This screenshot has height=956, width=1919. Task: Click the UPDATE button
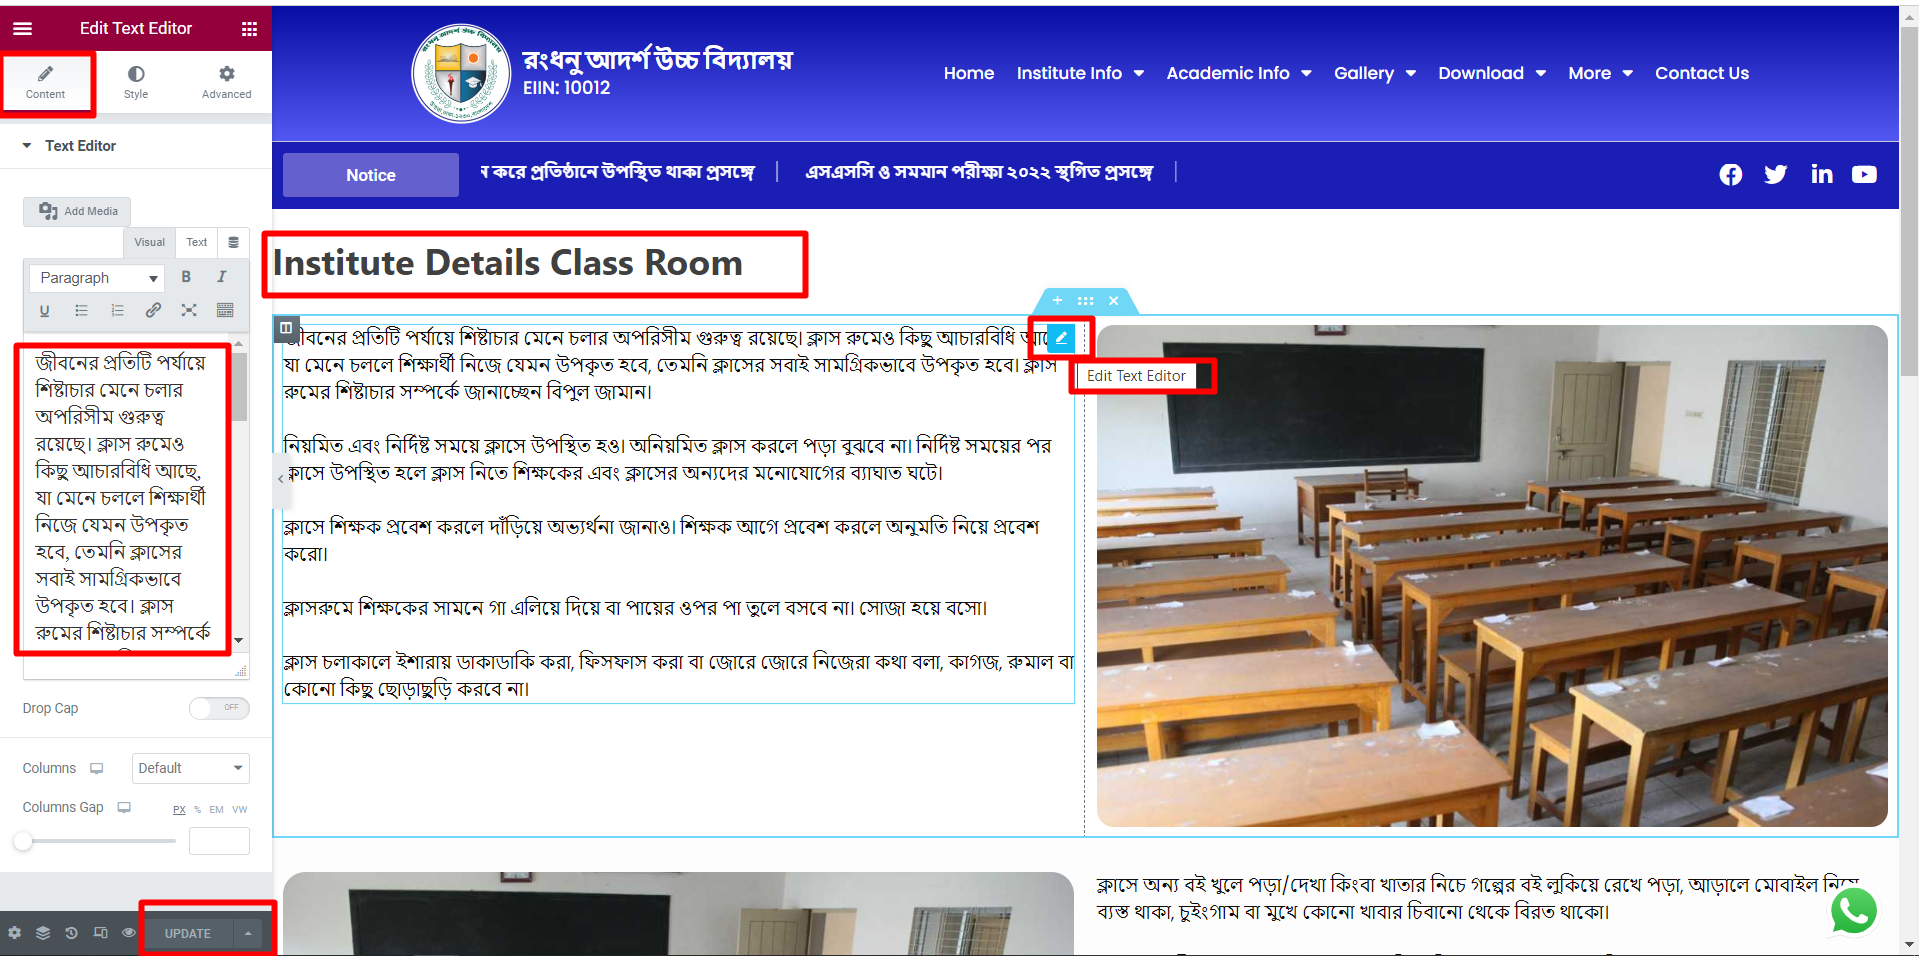coord(188,933)
